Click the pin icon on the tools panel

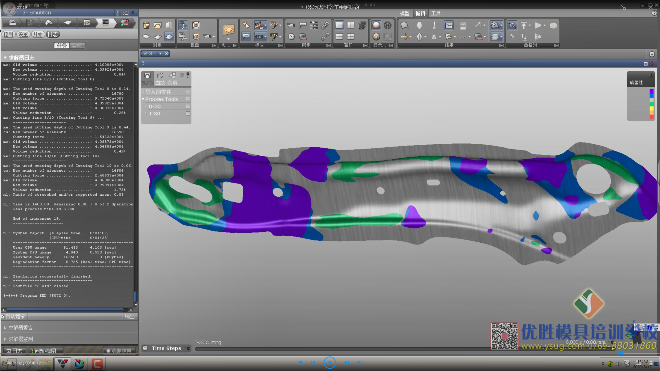click(188, 75)
